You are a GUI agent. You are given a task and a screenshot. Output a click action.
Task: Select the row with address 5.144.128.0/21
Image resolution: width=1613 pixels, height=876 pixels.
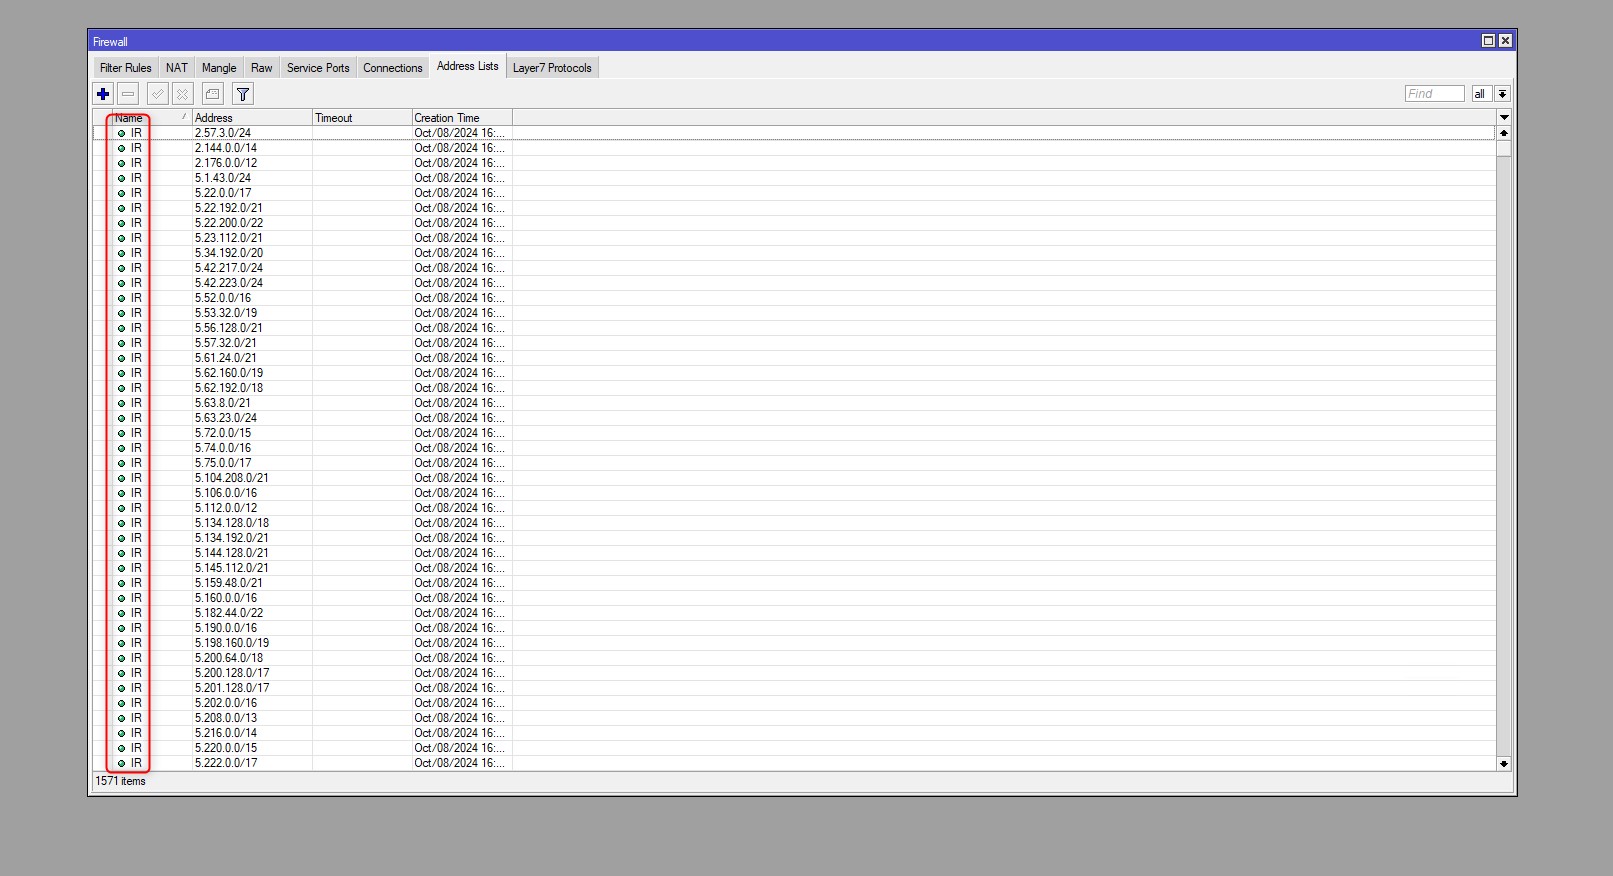click(x=795, y=553)
